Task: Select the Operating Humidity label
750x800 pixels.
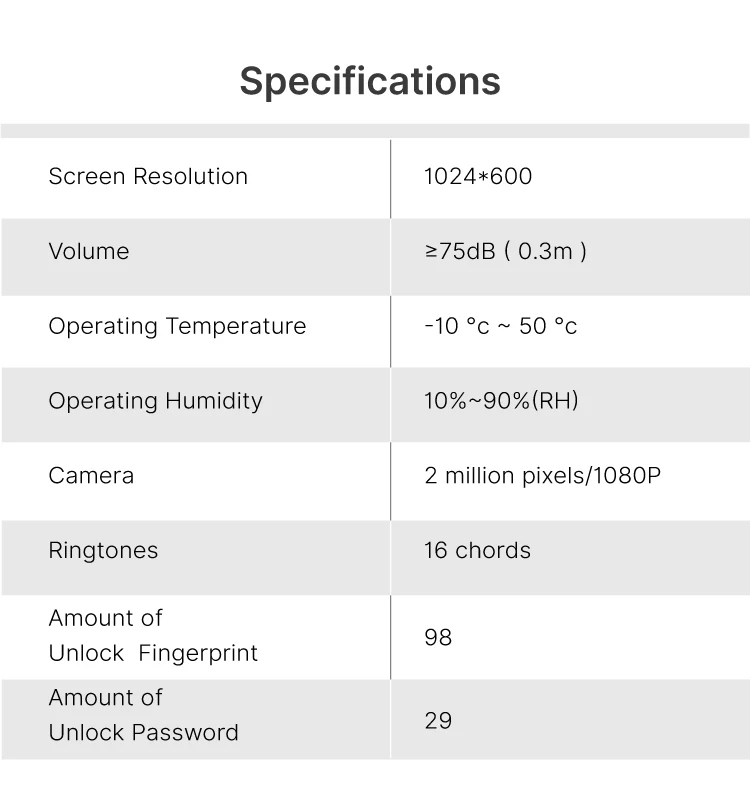Action: point(155,401)
